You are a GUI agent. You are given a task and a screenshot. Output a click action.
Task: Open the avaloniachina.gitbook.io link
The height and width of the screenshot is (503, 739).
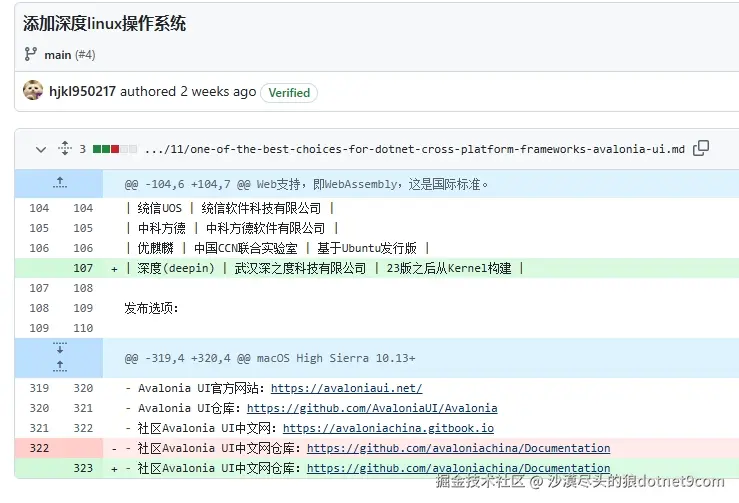[x=388, y=428]
